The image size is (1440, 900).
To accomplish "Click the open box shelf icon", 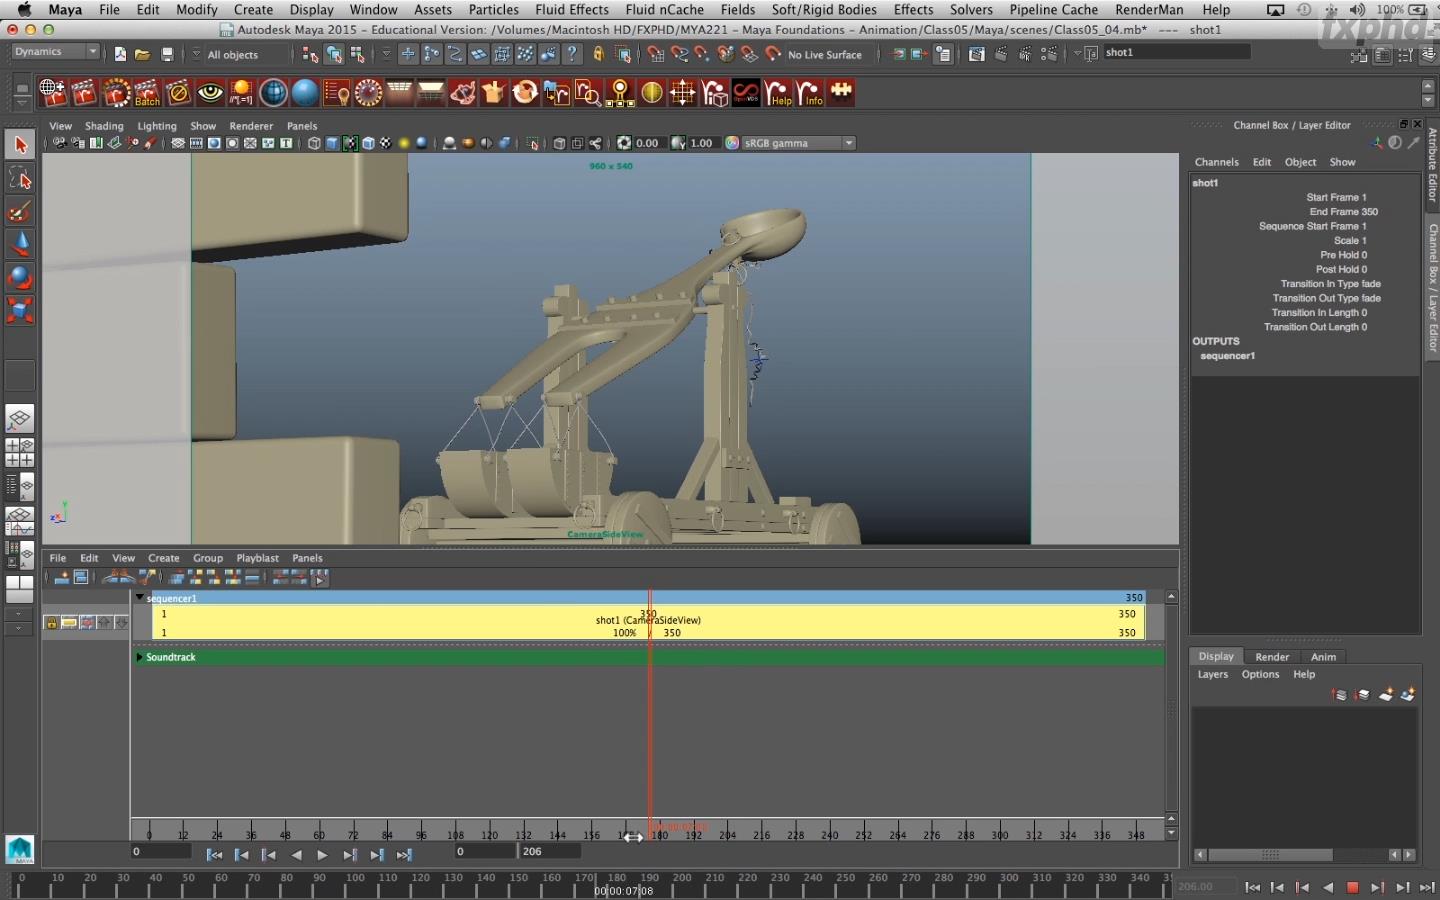I will point(494,93).
